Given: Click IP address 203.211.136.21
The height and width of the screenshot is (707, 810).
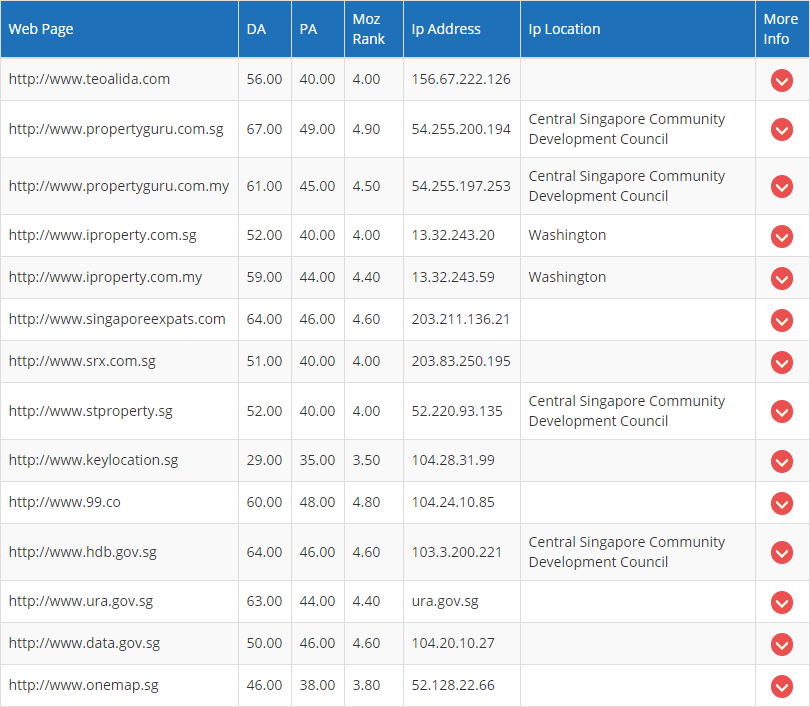Looking at the screenshot, I should [x=461, y=319].
